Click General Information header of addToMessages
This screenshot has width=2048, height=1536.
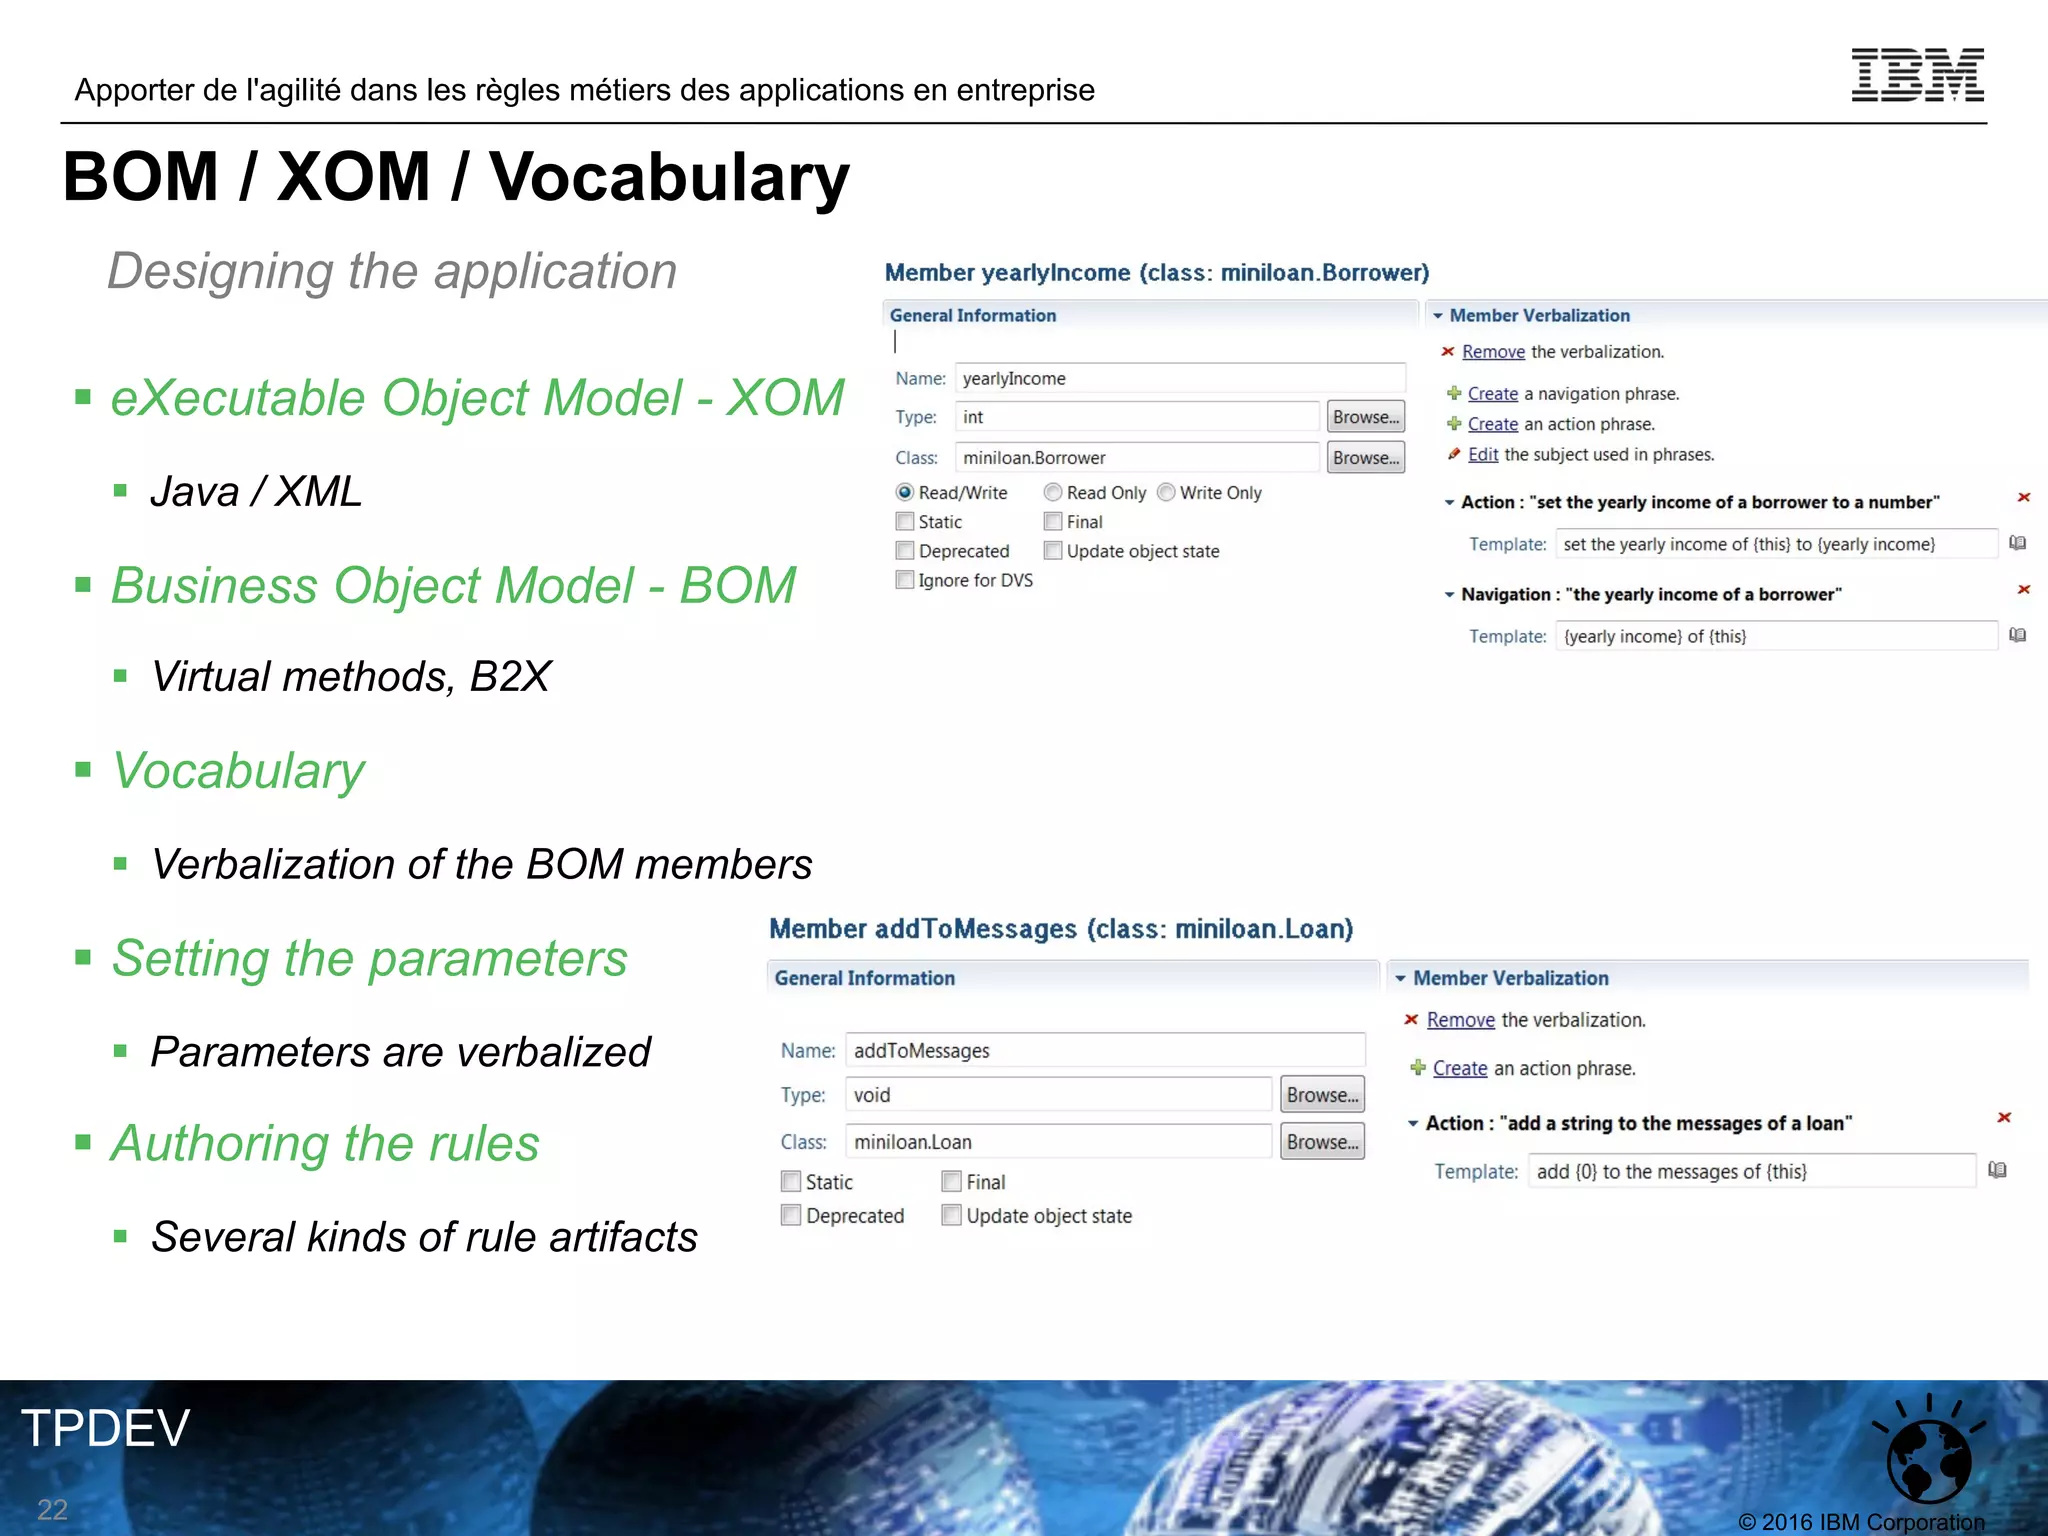[865, 978]
